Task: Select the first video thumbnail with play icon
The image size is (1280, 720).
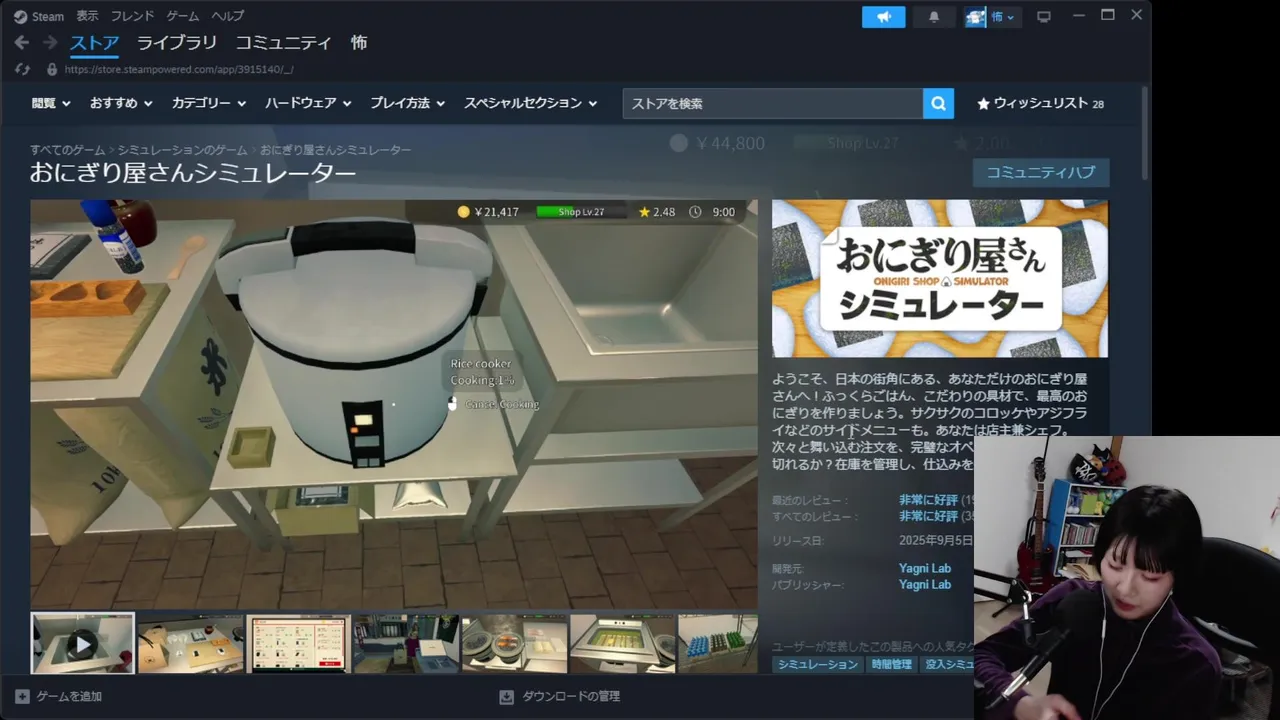Action: pyautogui.click(x=82, y=644)
